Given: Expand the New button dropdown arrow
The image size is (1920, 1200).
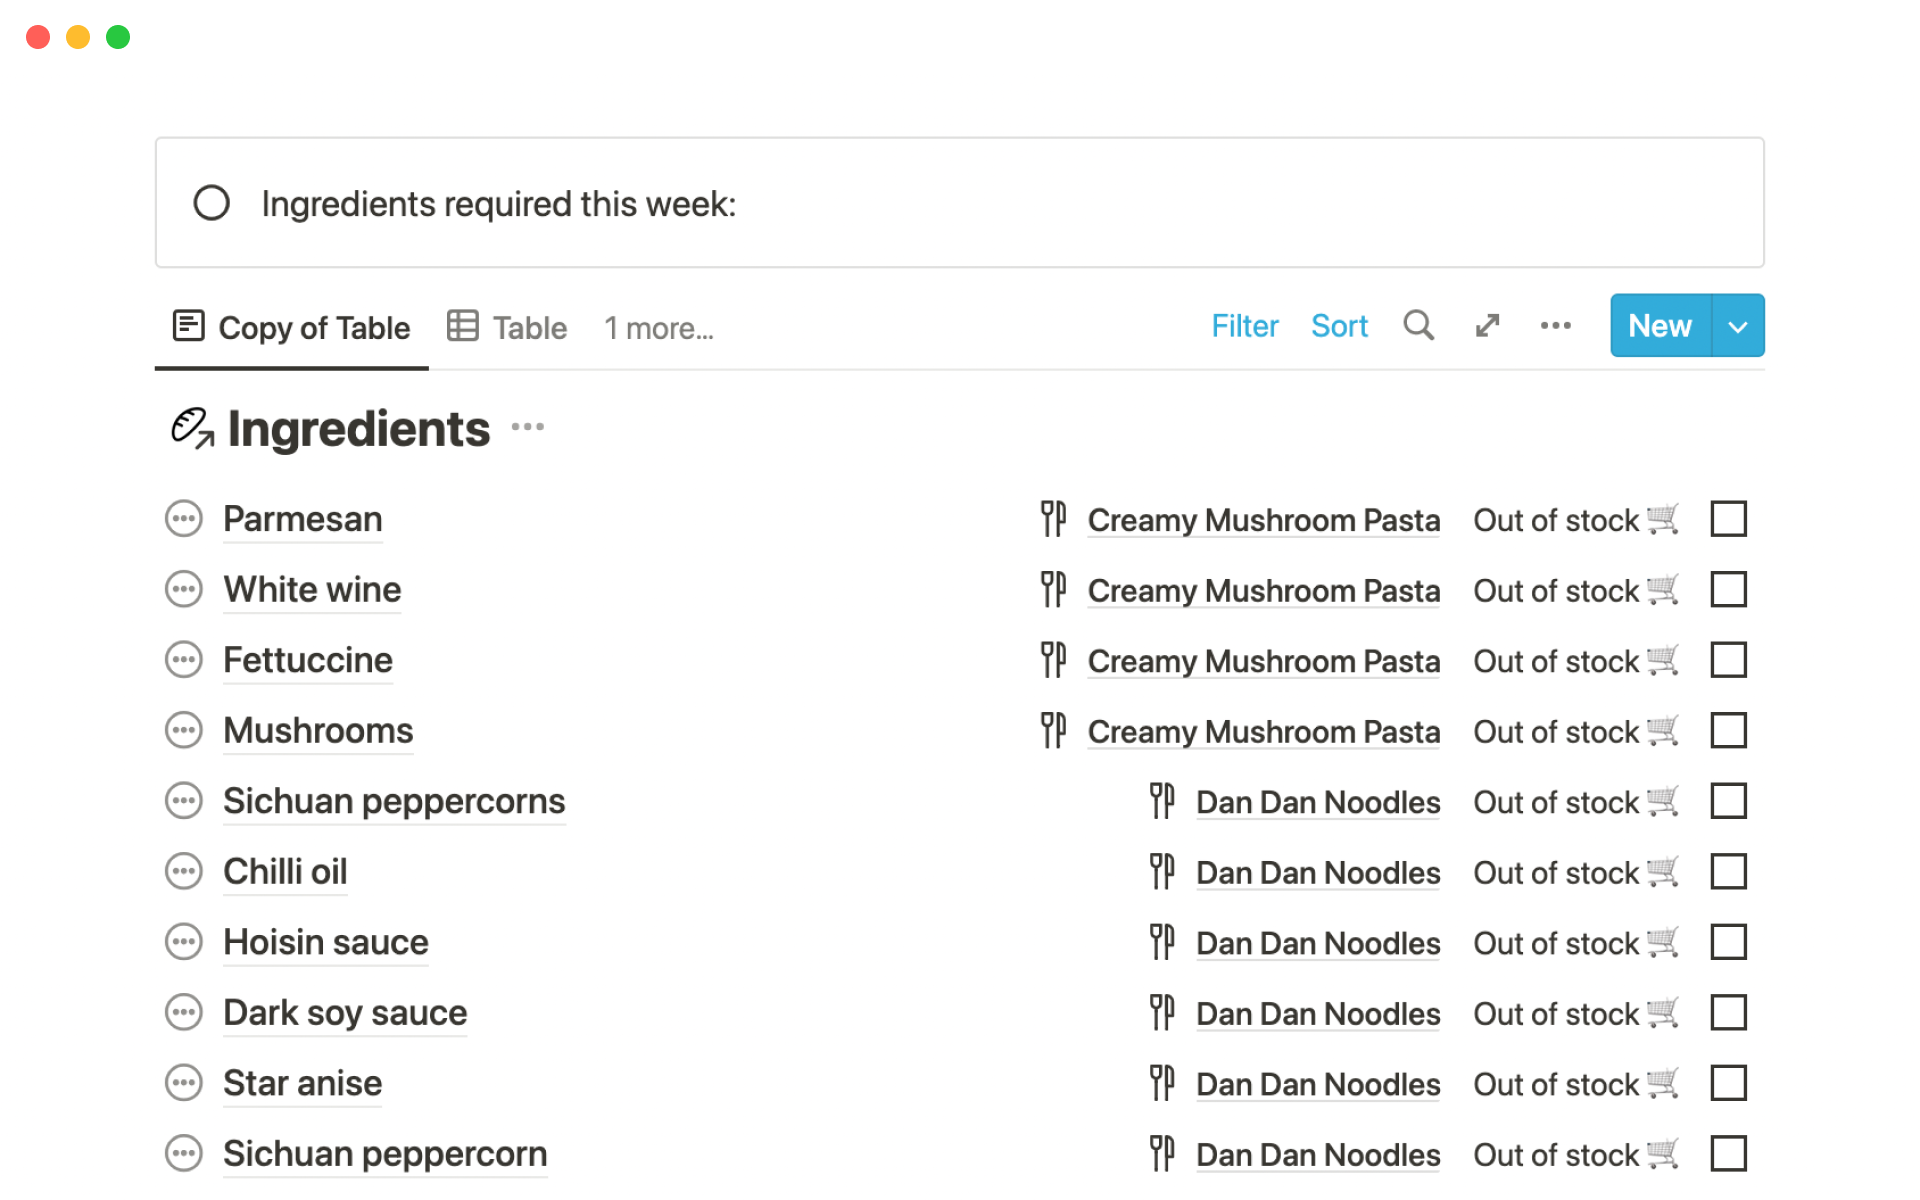Looking at the screenshot, I should click(1738, 326).
